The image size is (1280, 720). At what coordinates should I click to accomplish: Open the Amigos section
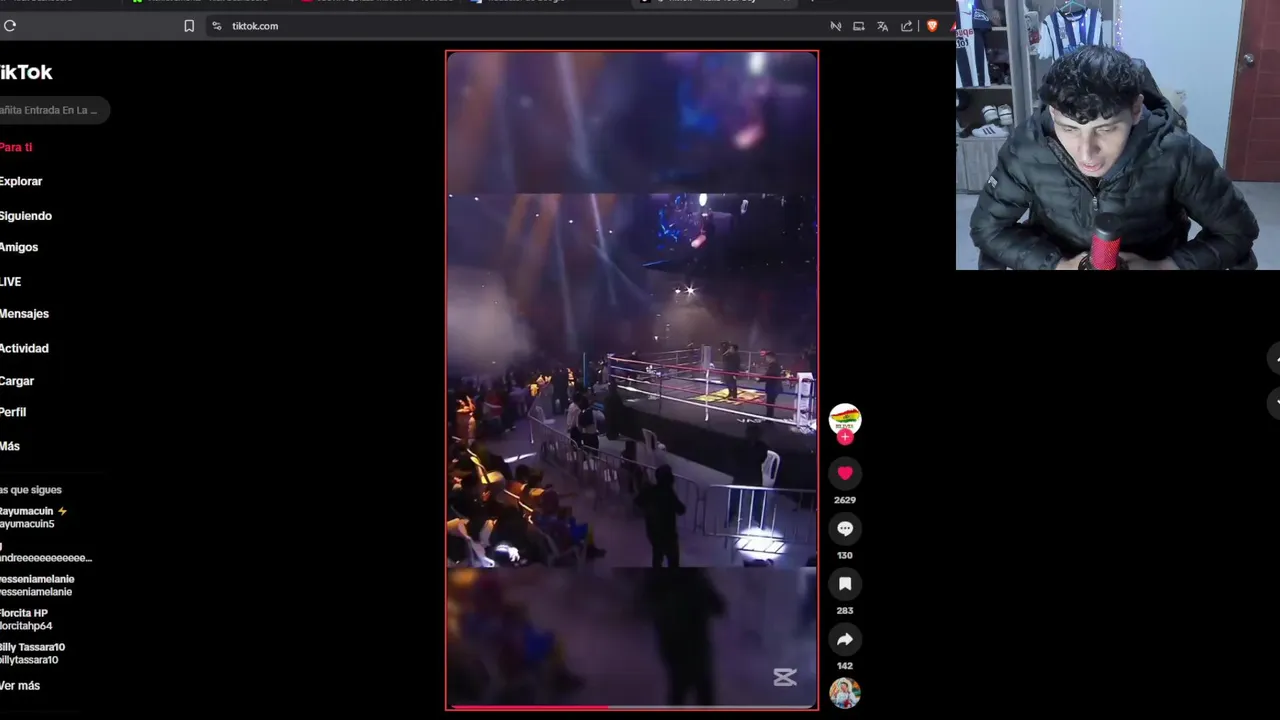(x=19, y=247)
